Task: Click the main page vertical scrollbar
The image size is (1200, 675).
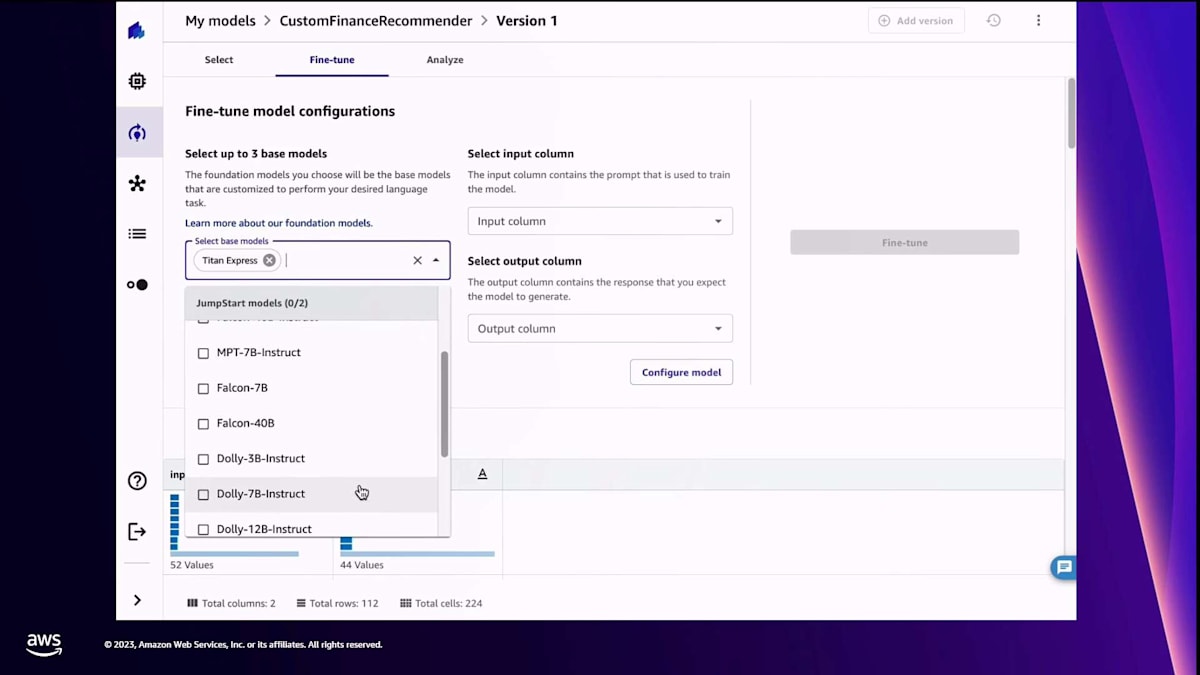Action: pyautogui.click(x=1071, y=114)
